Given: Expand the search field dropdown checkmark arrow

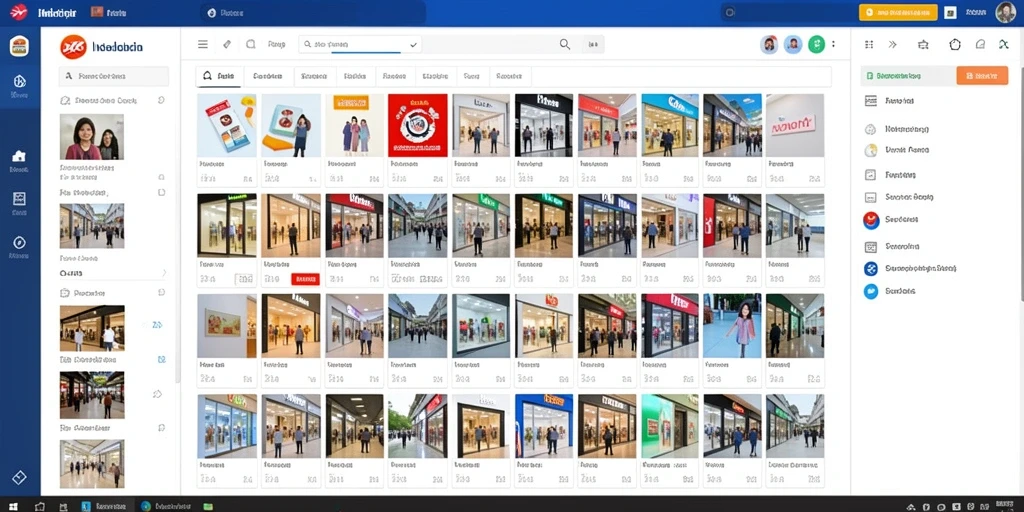Looking at the screenshot, I should (x=413, y=44).
